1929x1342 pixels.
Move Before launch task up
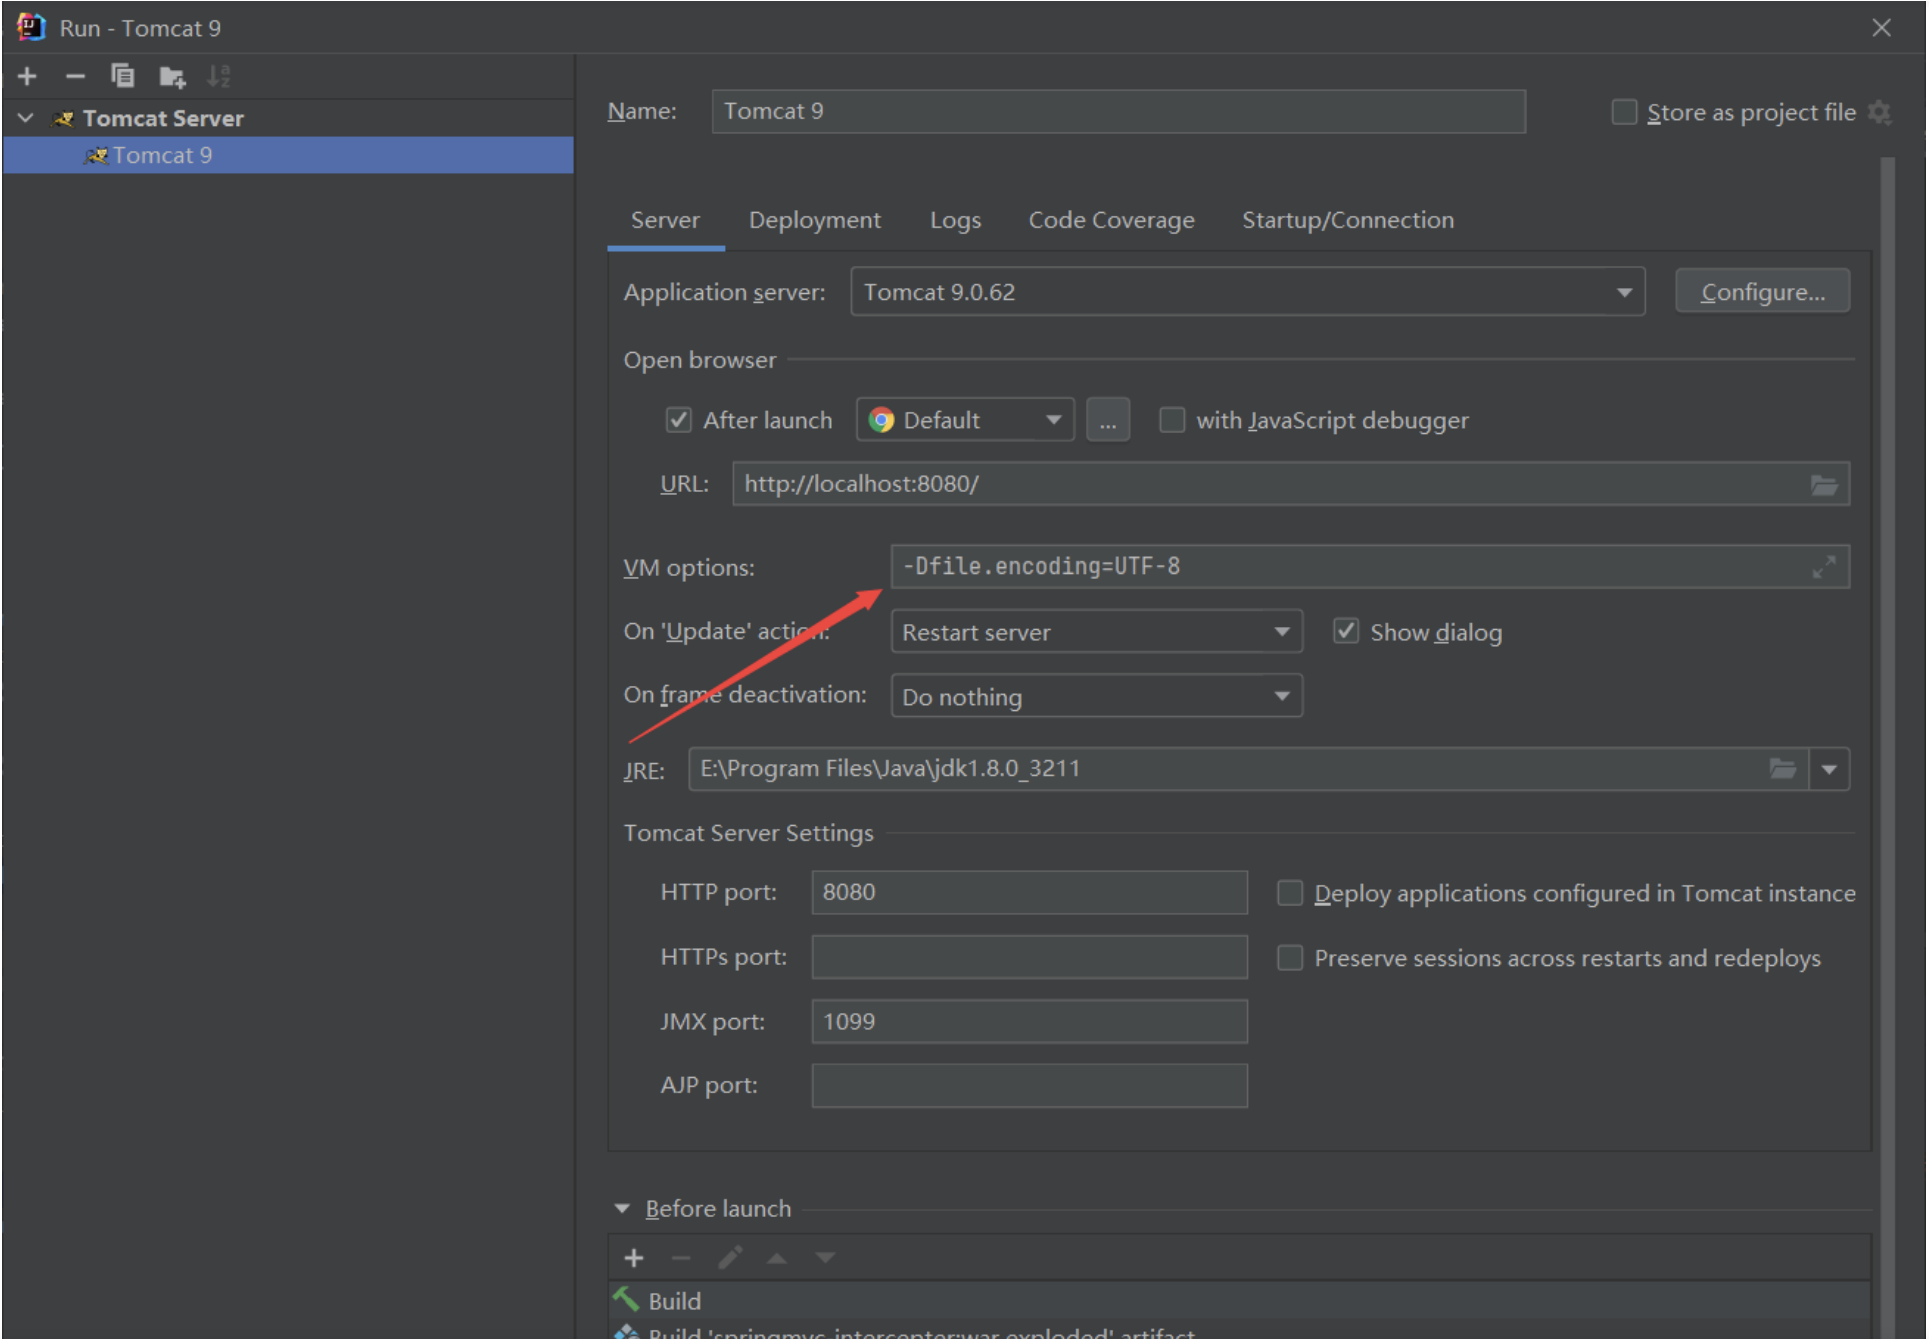[777, 1258]
